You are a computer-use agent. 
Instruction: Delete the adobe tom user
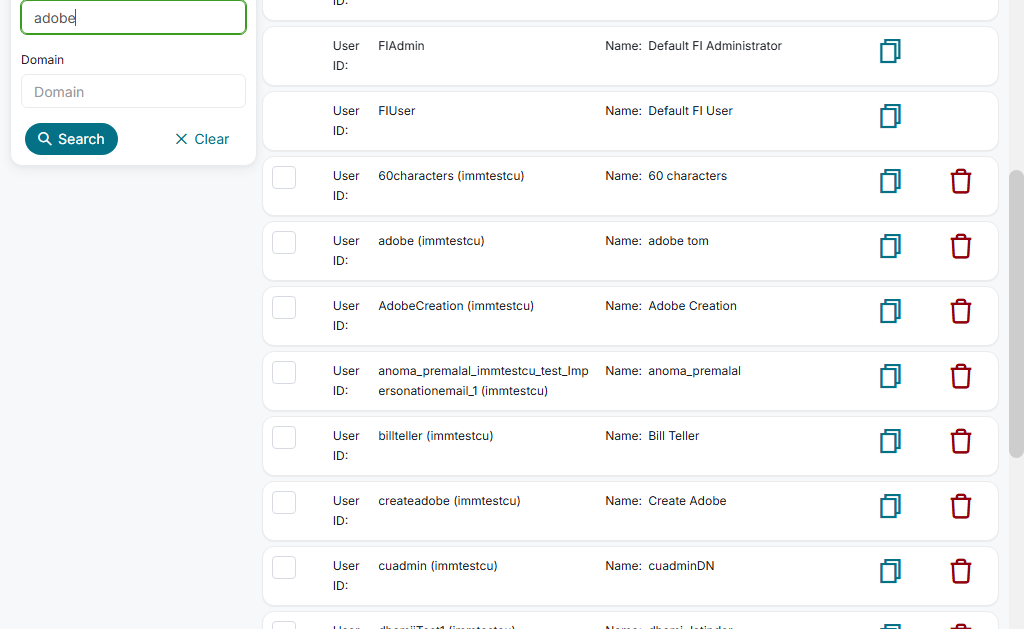pyautogui.click(x=960, y=246)
